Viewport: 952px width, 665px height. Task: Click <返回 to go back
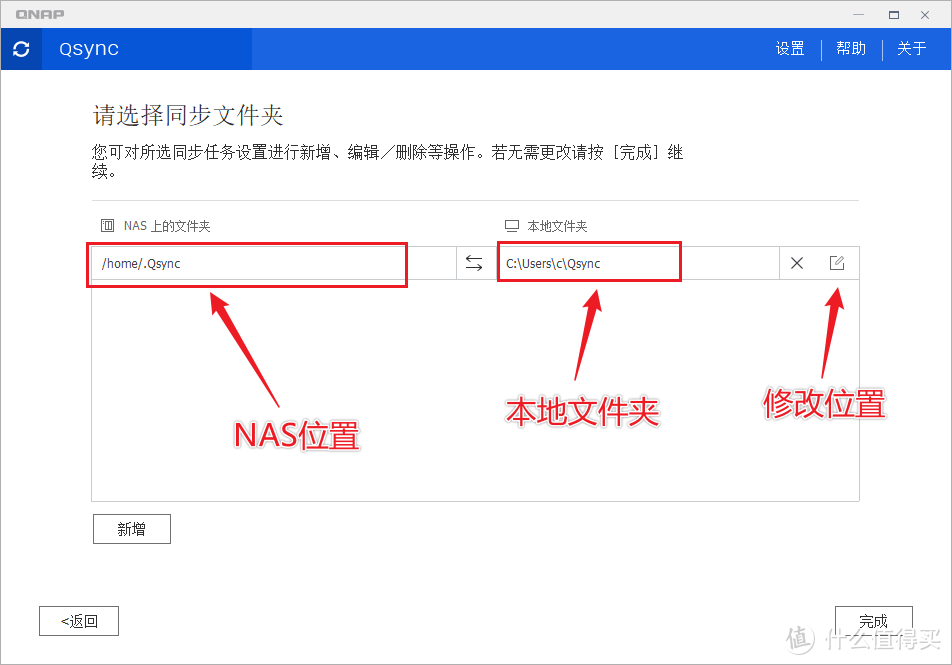[x=78, y=620]
